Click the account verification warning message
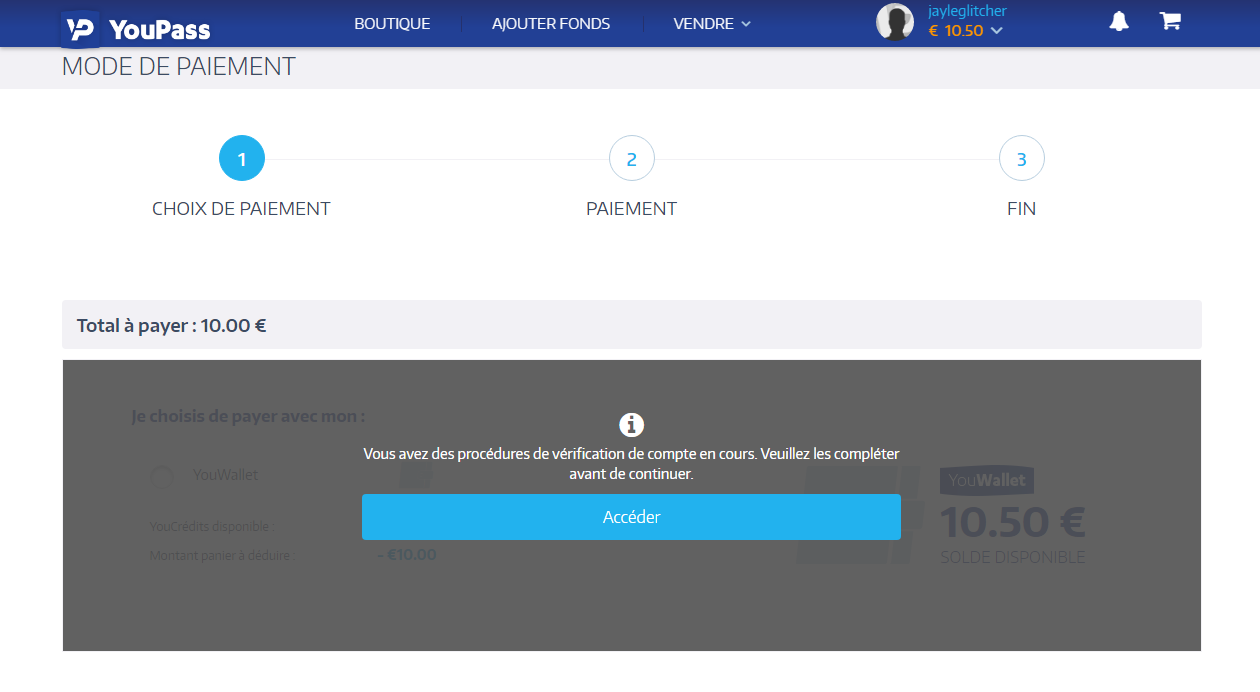This screenshot has width=1260, height=692. coord(631,464)
